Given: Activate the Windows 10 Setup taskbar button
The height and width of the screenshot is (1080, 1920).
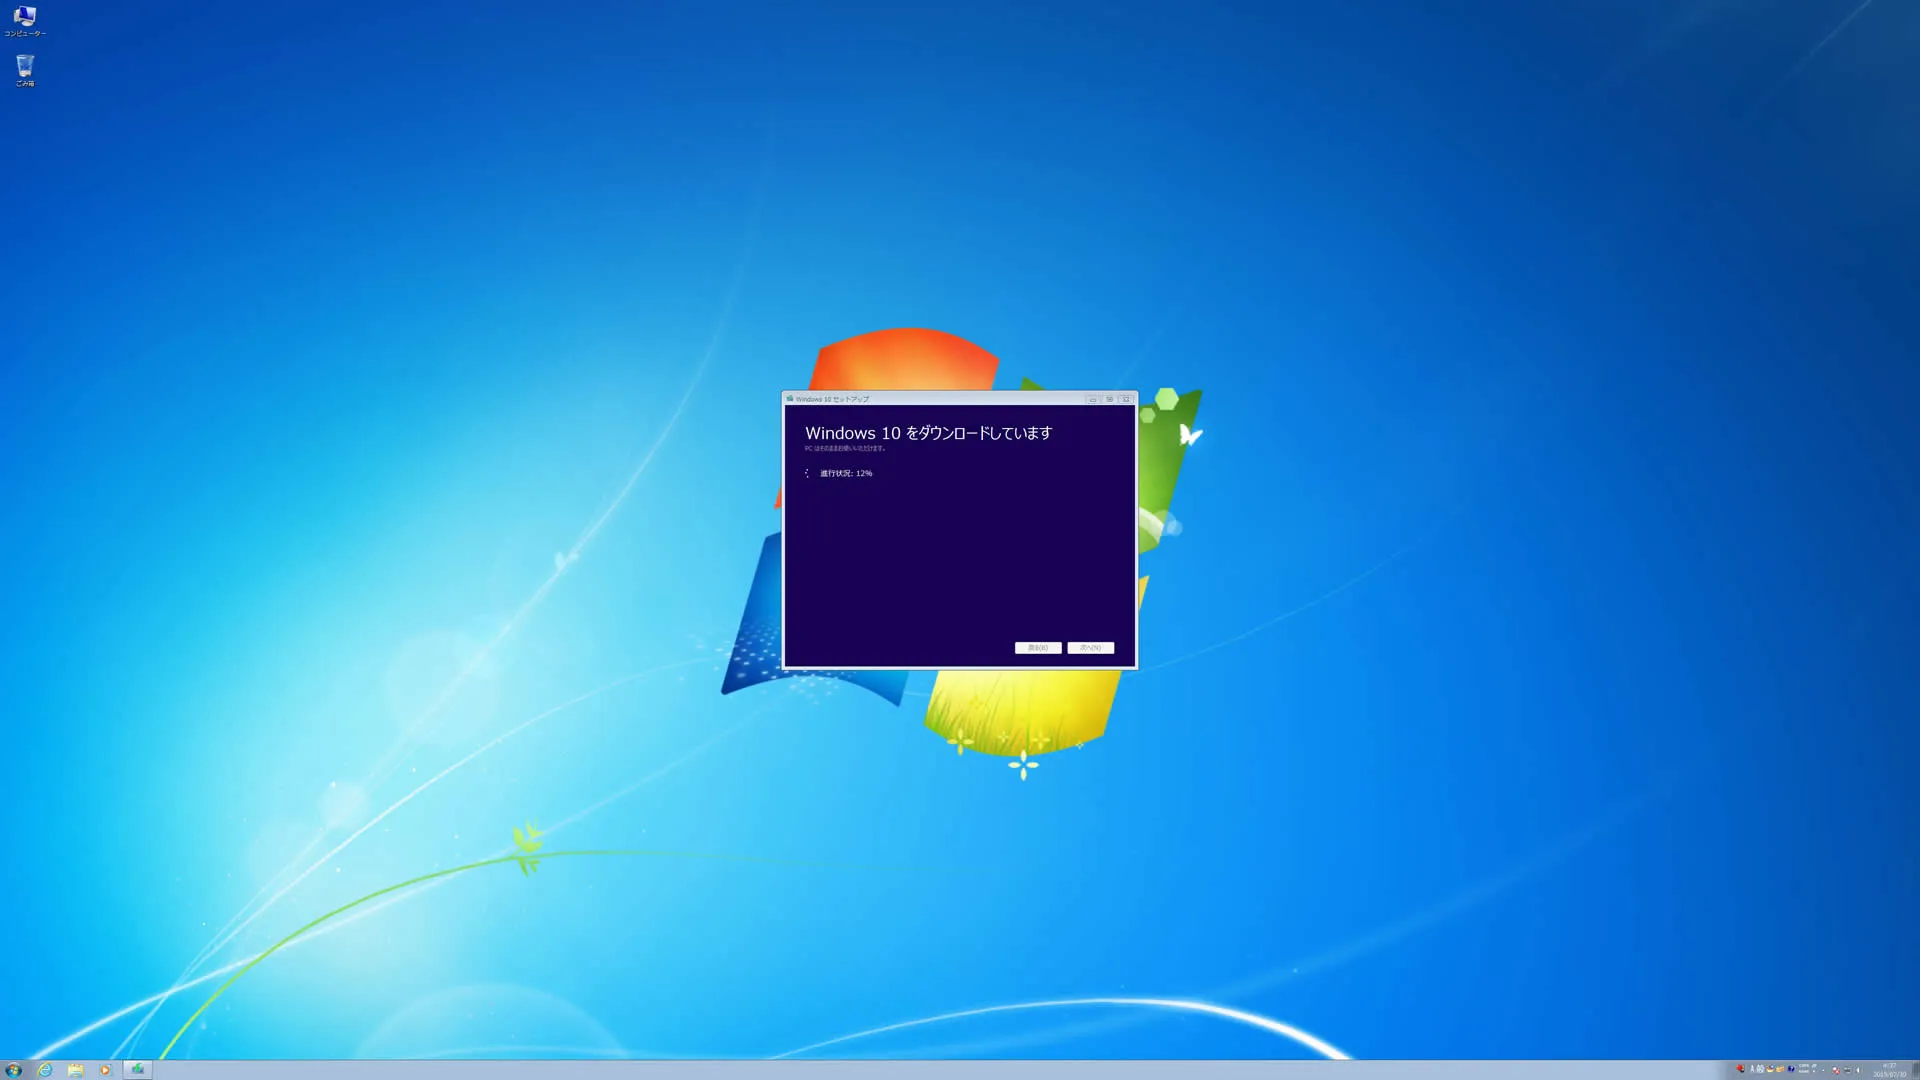Looking at the screenshot, I should pyautogui.click(x=138, y=1070).
